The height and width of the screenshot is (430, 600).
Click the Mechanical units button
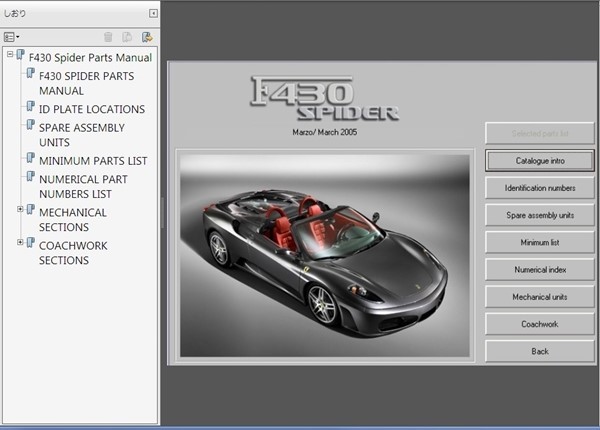[540, 297]
